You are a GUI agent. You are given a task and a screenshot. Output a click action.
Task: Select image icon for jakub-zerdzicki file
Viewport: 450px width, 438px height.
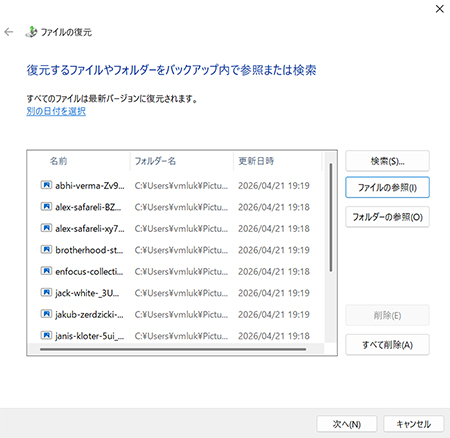(46, 314)
